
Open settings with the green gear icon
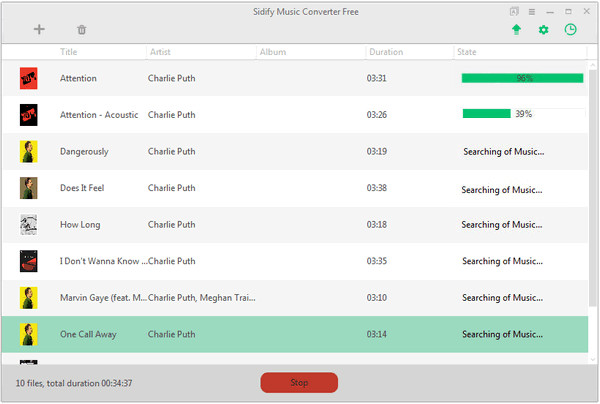point(543,29)
